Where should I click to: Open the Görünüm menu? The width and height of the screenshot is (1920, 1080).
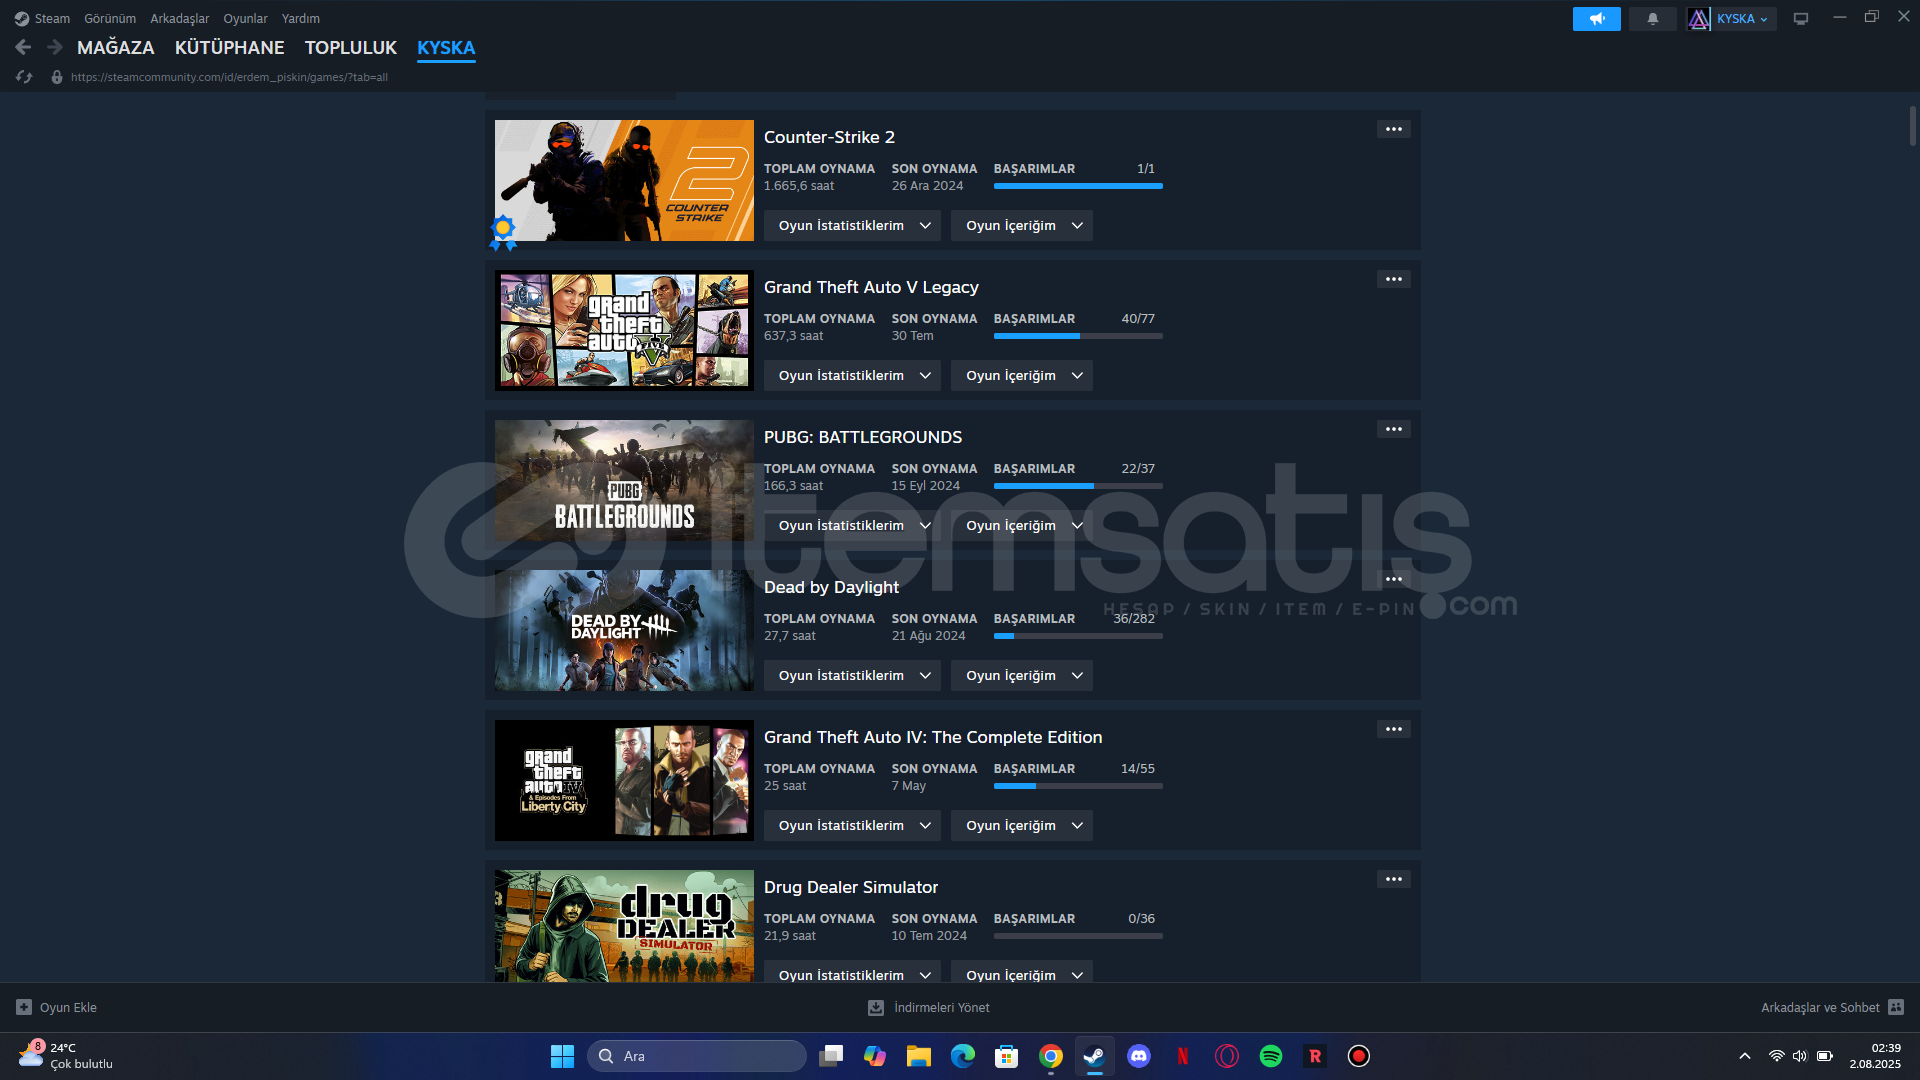(110, 18)
